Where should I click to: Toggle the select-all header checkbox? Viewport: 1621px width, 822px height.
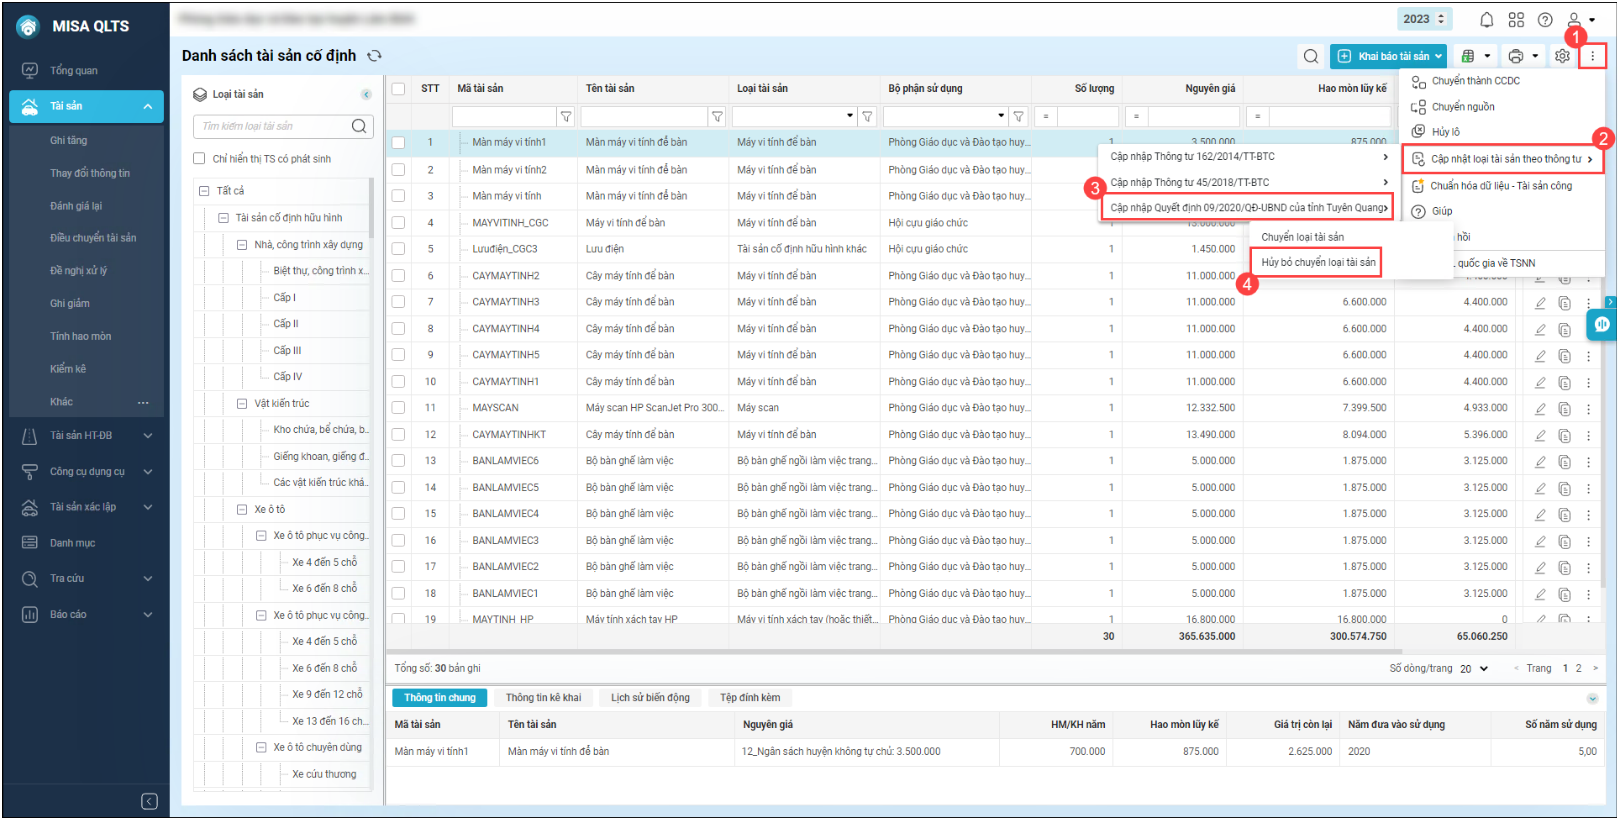coord(398,89)
